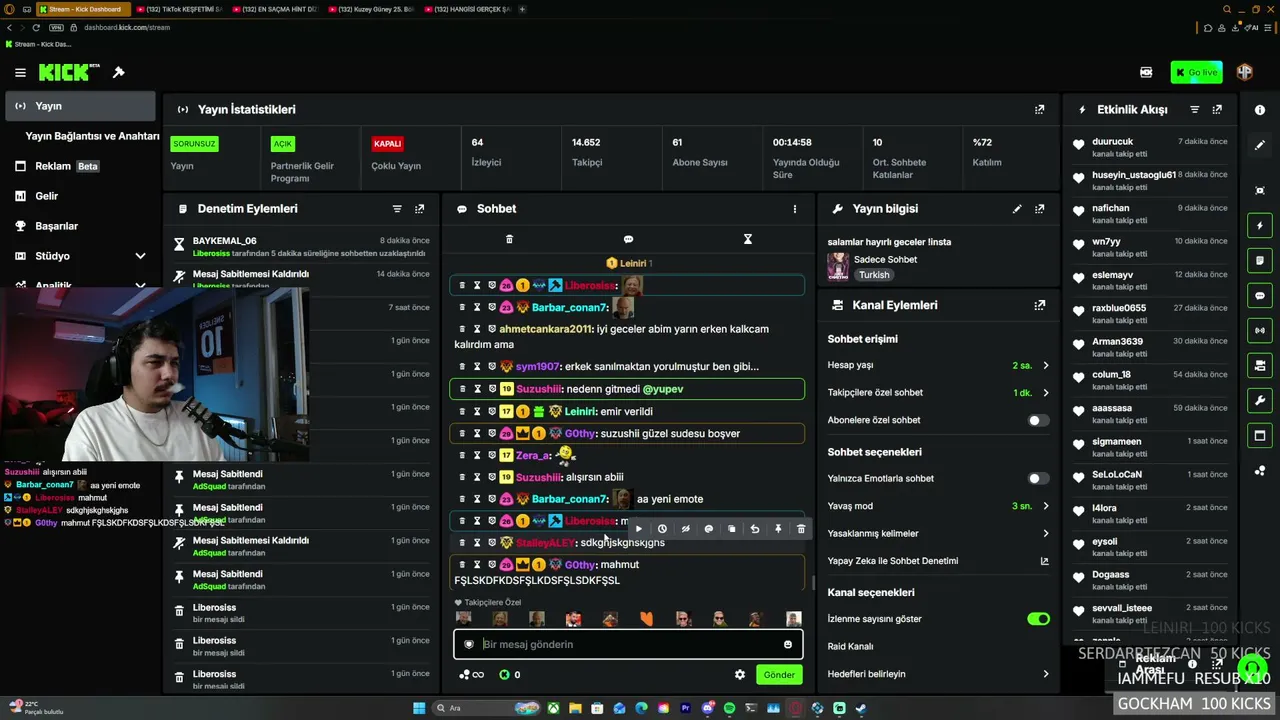The width and height of the screenshot is (1280, 720).
Task: Open duurucuk follower entry in activity feed
Action: coord(1150,147)
